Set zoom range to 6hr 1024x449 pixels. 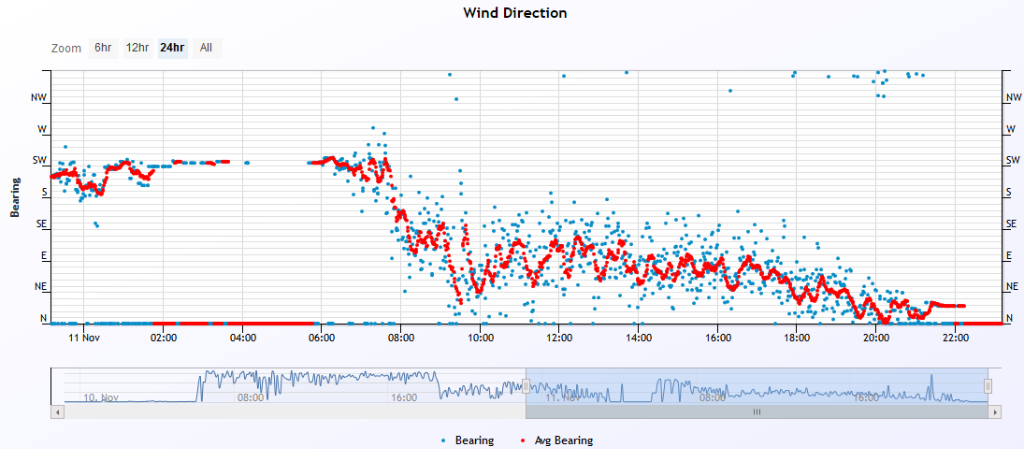(103, 48)
